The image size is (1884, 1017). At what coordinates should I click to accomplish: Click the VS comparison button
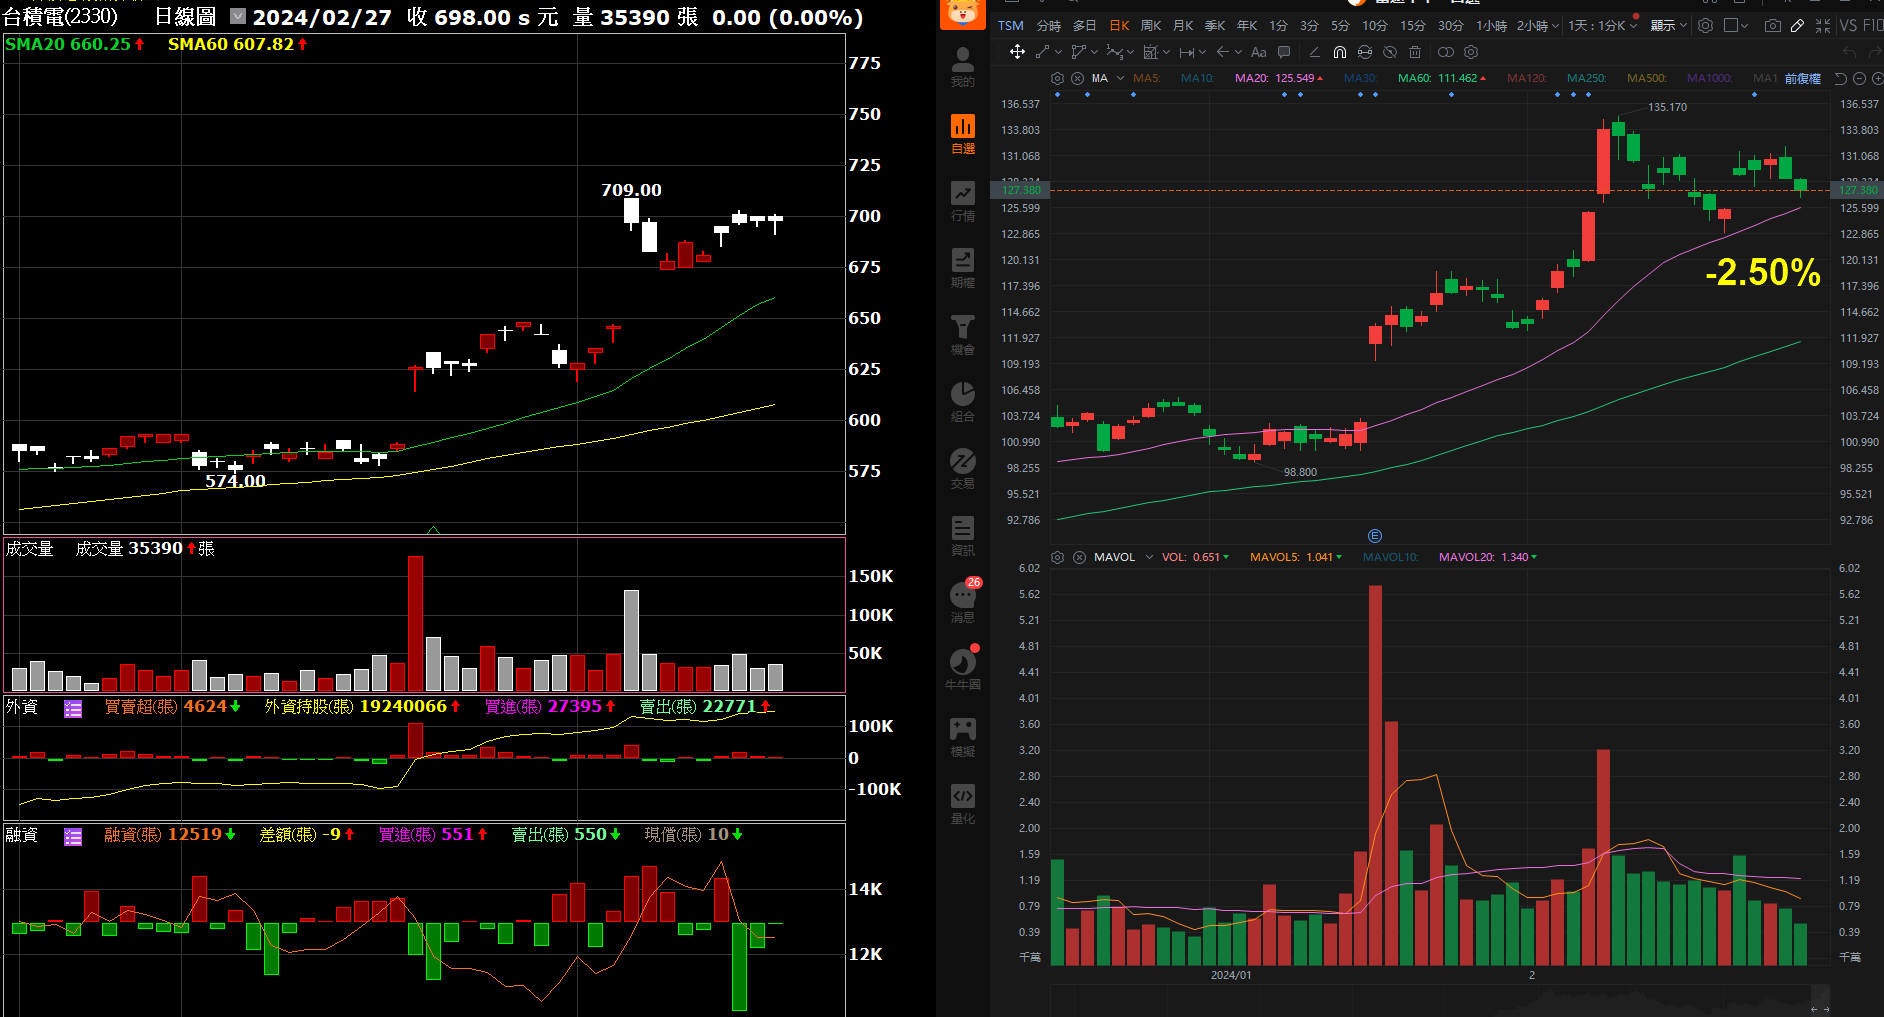click(x=1847, y=25)
